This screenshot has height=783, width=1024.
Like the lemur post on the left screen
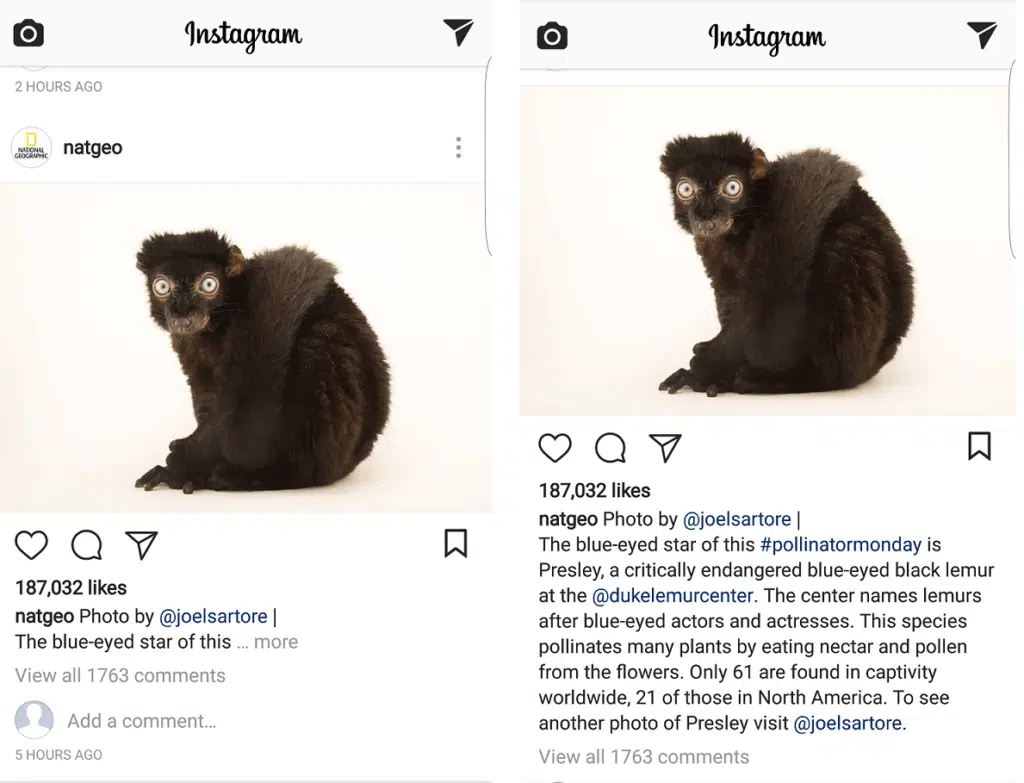point(32,545)
